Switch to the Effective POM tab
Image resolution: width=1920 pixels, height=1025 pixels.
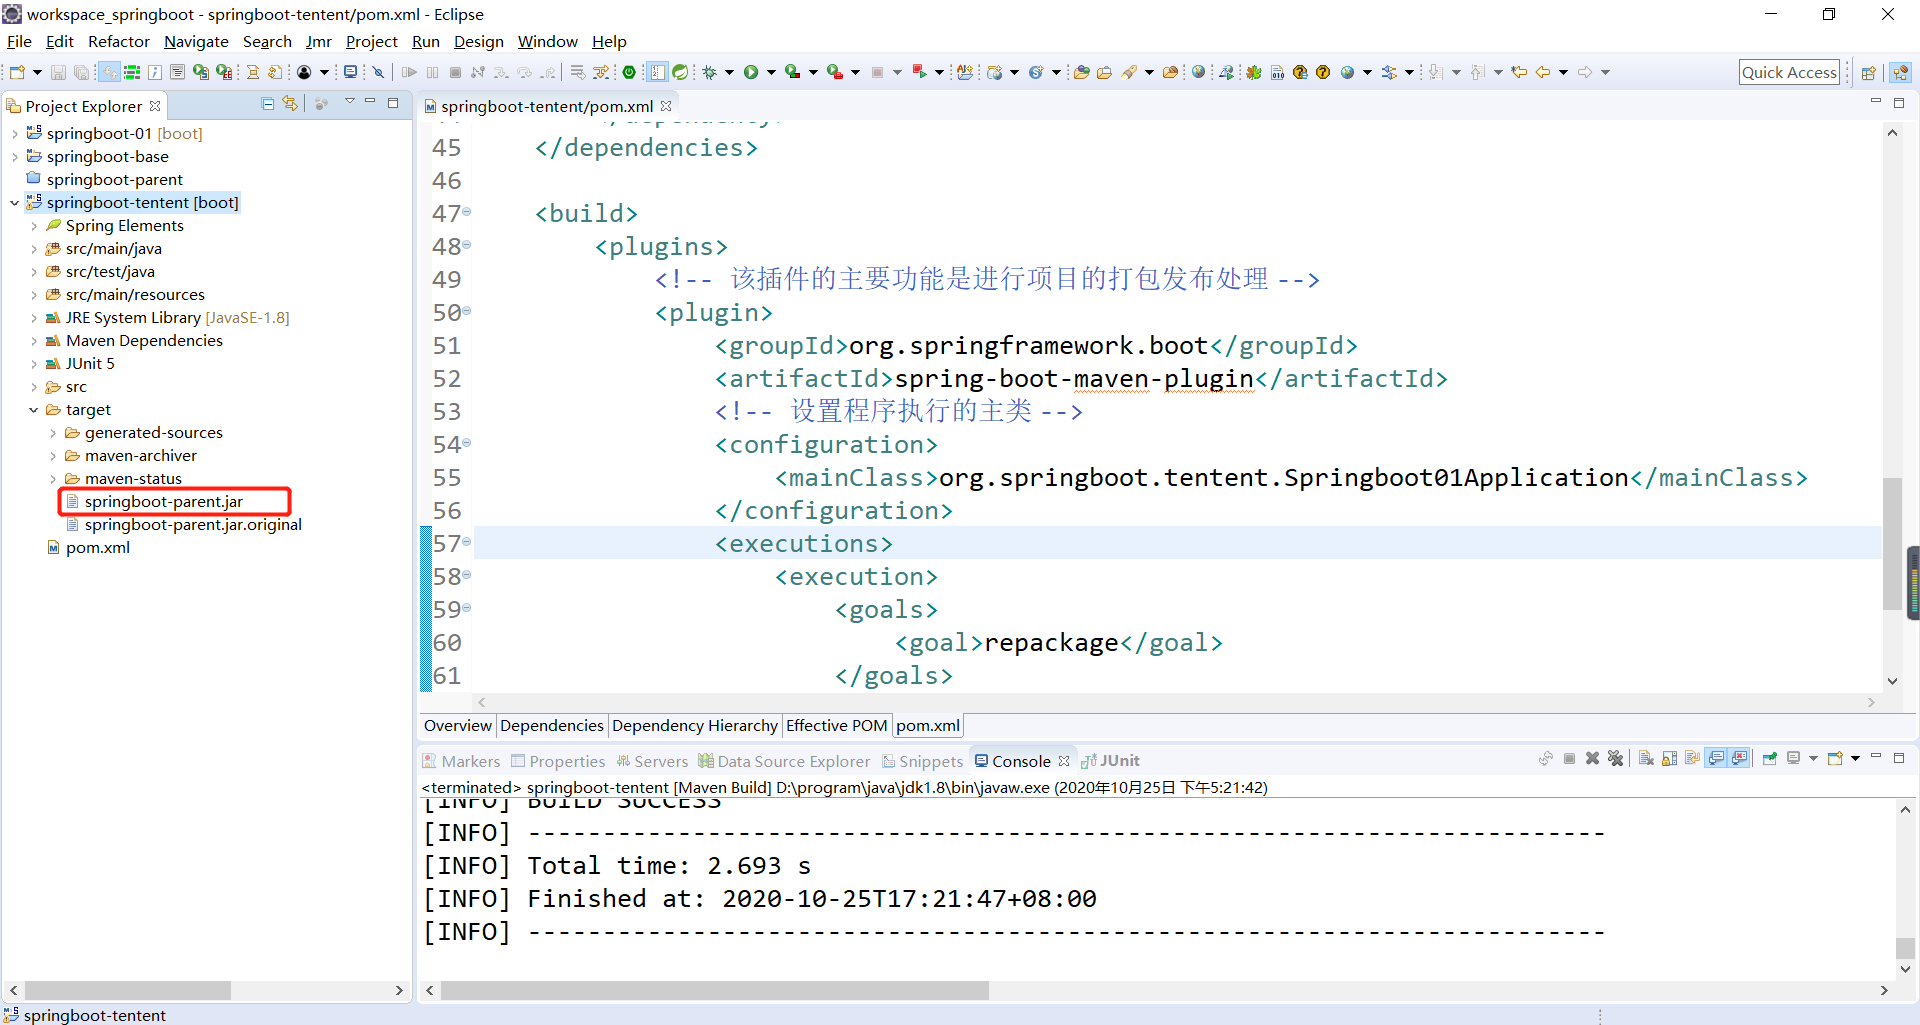point(836,726)
